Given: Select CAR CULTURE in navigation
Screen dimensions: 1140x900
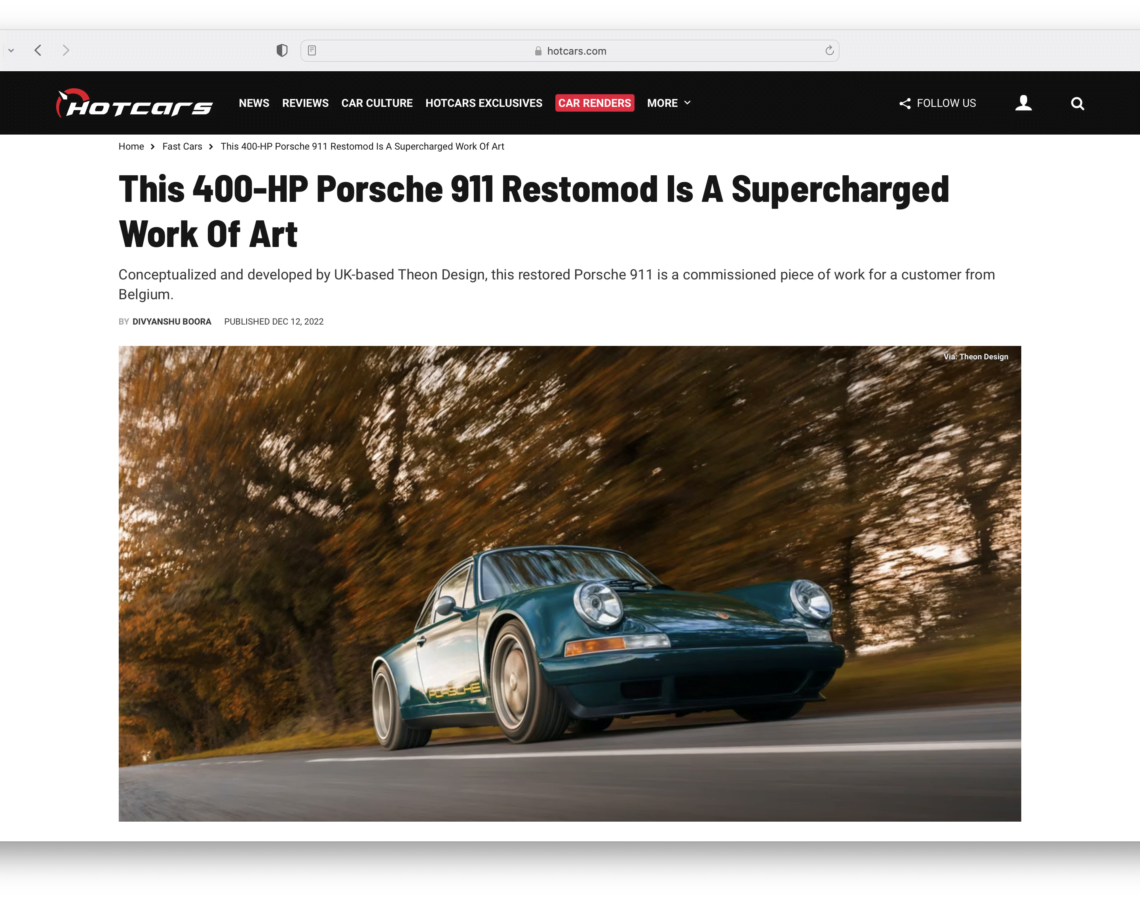Looking at the screenshot, I should (377, 103).
